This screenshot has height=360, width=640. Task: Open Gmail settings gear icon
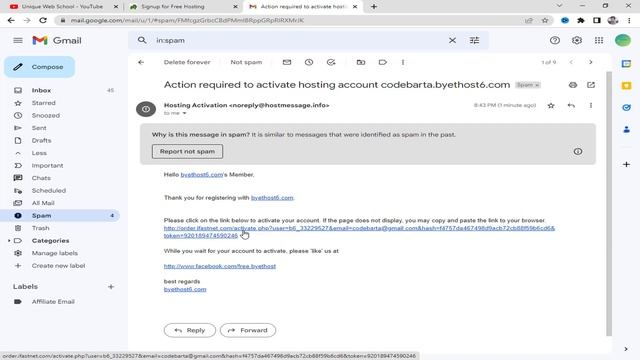pos(577,40)
